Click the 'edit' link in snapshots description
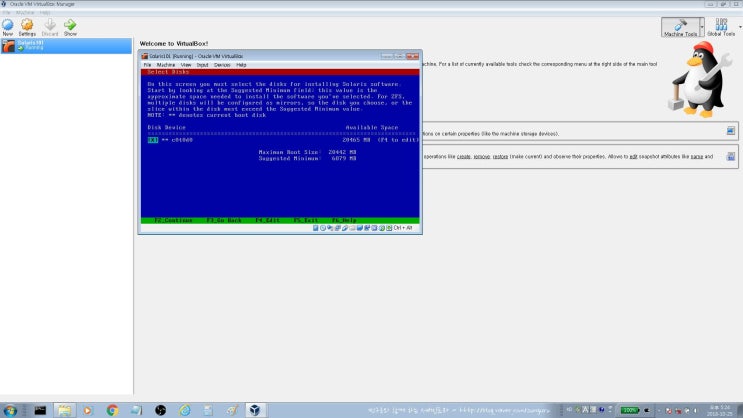This screenshot has height=418, width=743. pos(633,156)
